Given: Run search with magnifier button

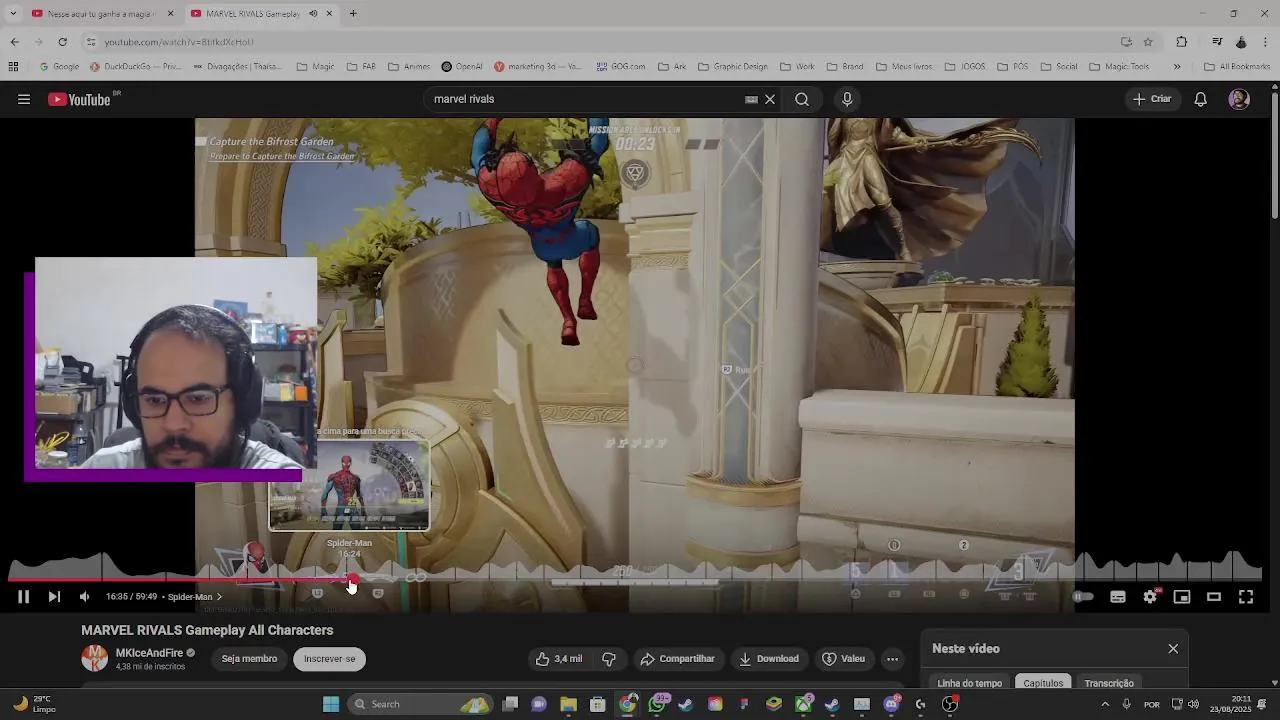Looking at the screenshot, I should [x=802, y=99].
